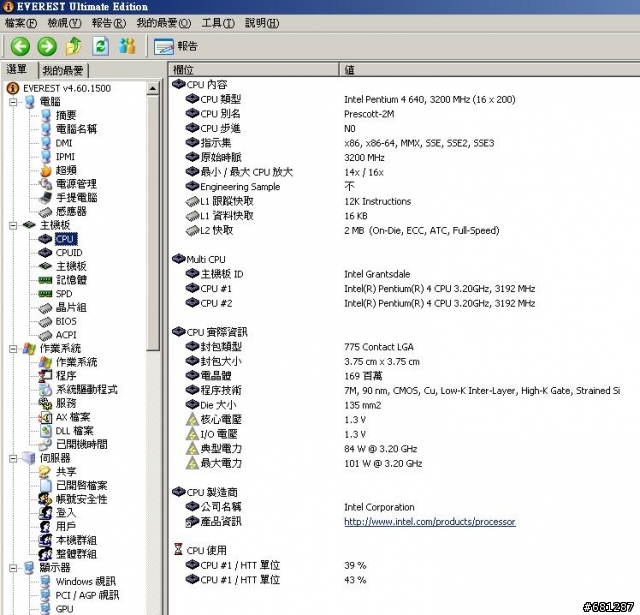Viewport: 640px width, 615px height.
Task: Select 摘要 in the tree
Action: click(x=66, y=115)
